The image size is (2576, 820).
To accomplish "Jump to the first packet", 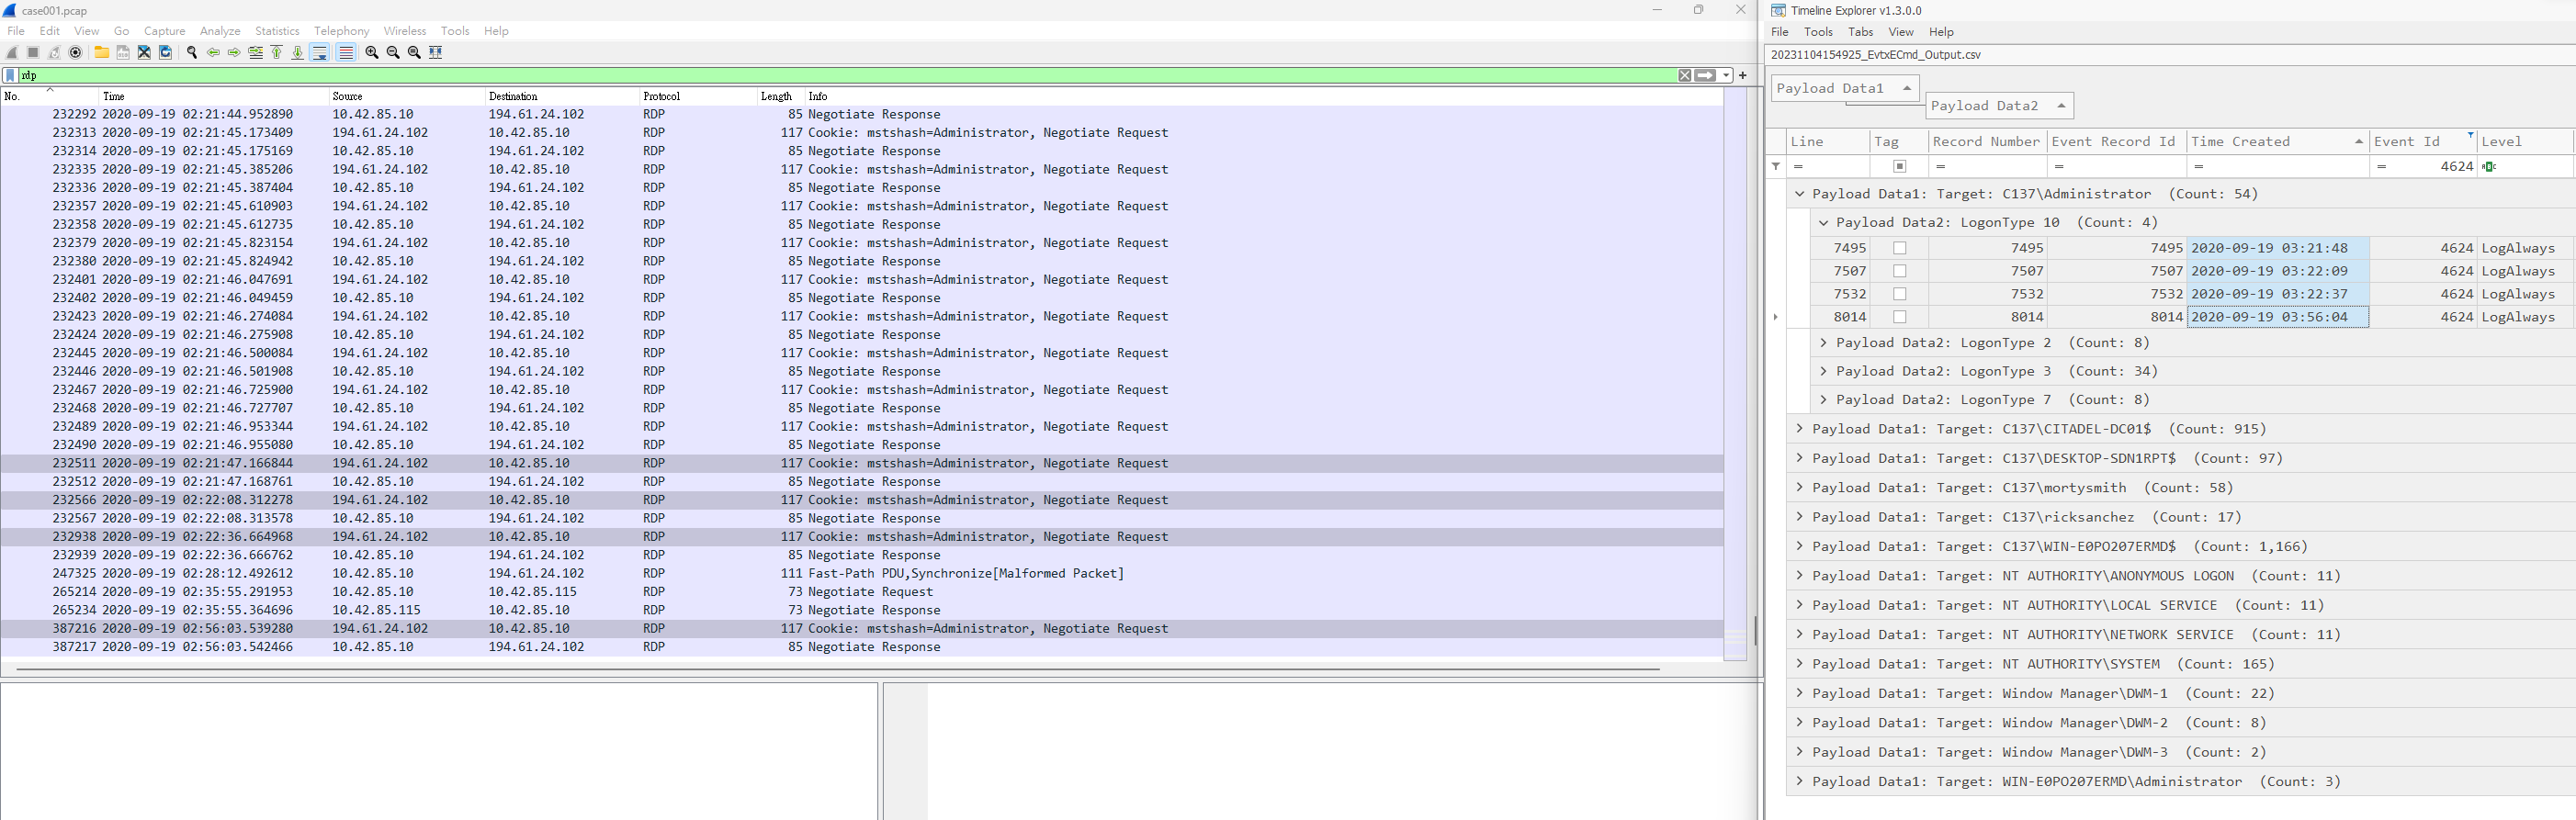I will click(x=277, y=53).
